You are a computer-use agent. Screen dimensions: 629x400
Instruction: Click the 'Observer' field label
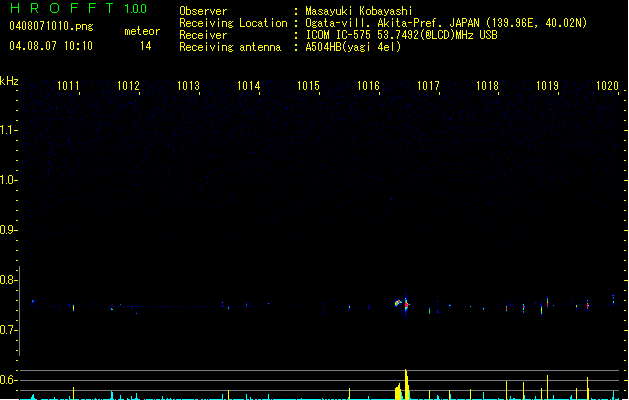click(x=203, y=11)
